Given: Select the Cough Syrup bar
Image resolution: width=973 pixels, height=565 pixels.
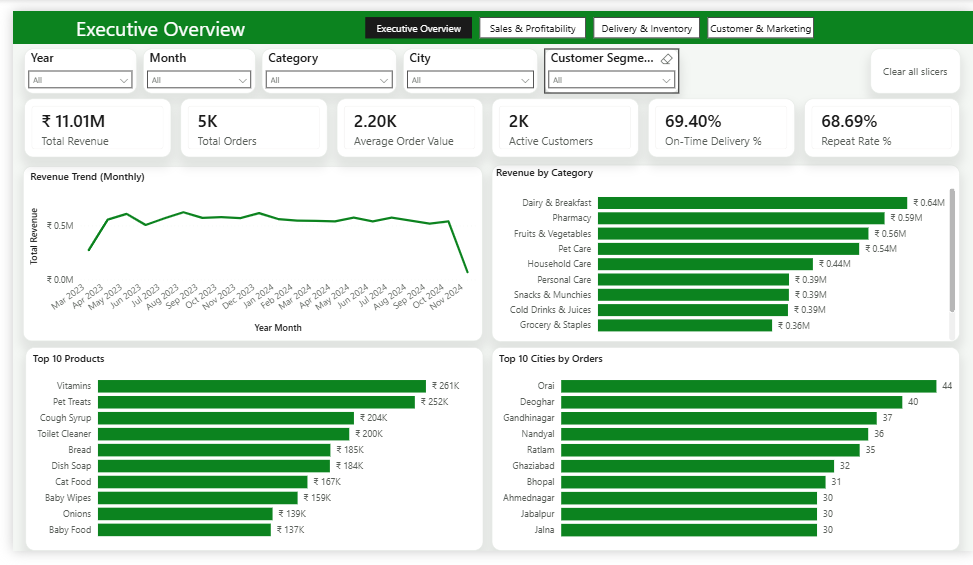Looking at the screenshot, I should [226, 418].
